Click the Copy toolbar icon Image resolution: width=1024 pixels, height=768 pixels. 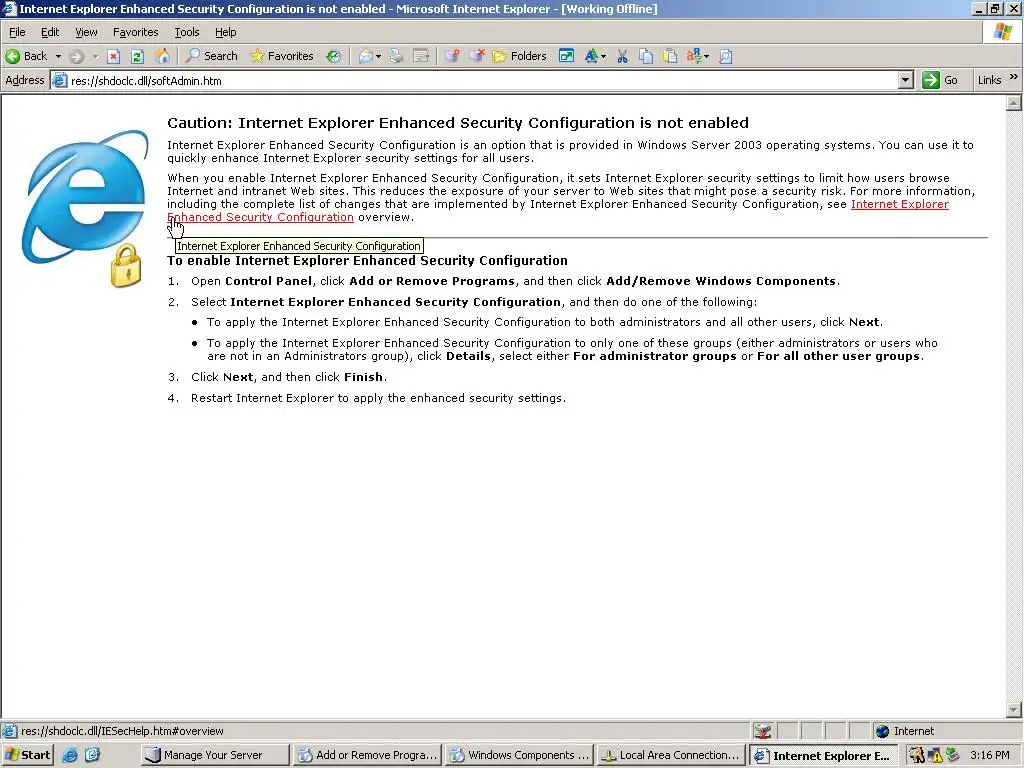646,56
